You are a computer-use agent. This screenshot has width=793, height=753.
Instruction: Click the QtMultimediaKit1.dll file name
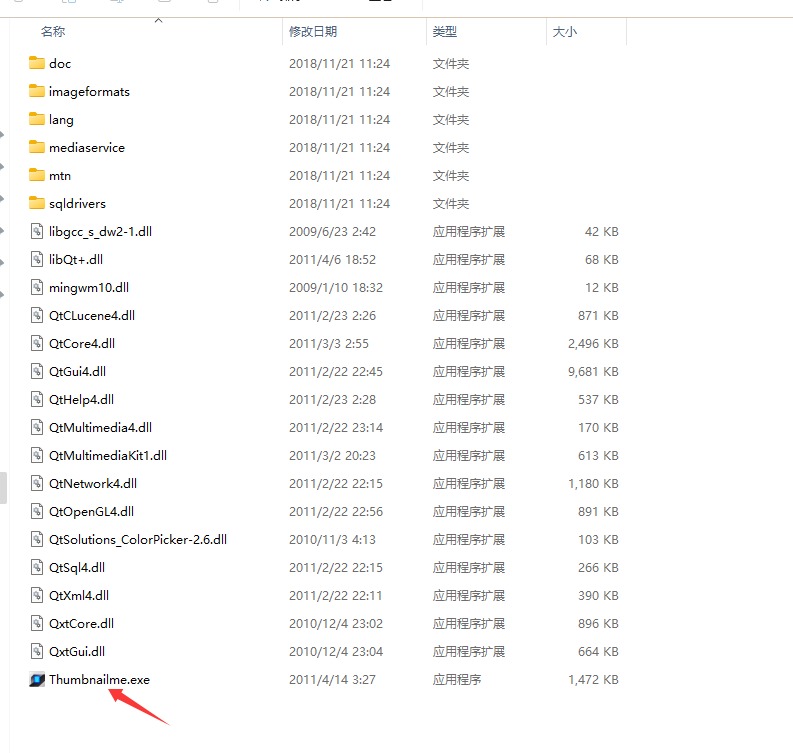[108, 455]
